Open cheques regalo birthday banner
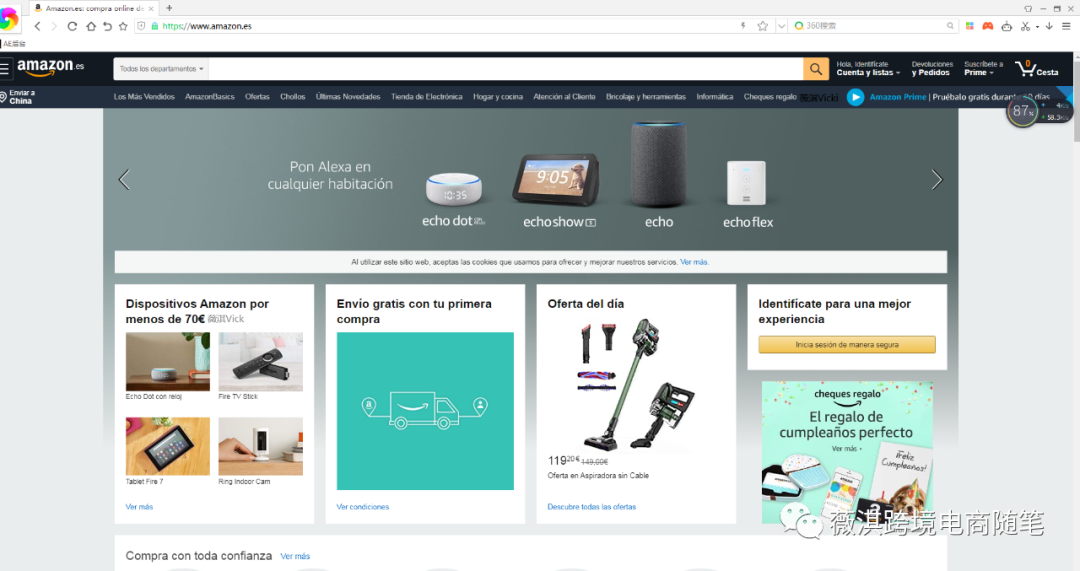Screen dimensions: 1080x571 847,453
